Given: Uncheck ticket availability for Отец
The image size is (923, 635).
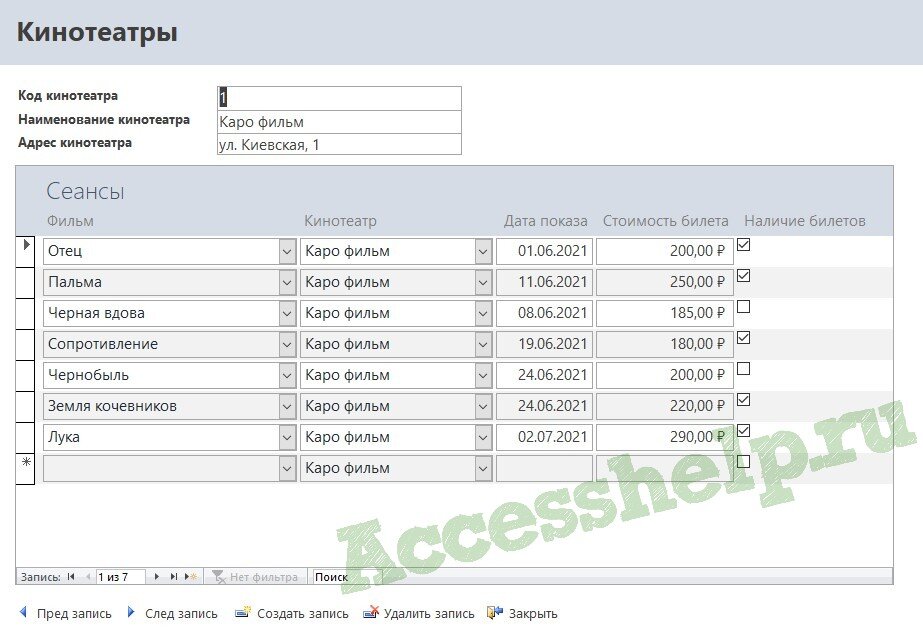Looking at the screenshot, I should tap(743, 244).
